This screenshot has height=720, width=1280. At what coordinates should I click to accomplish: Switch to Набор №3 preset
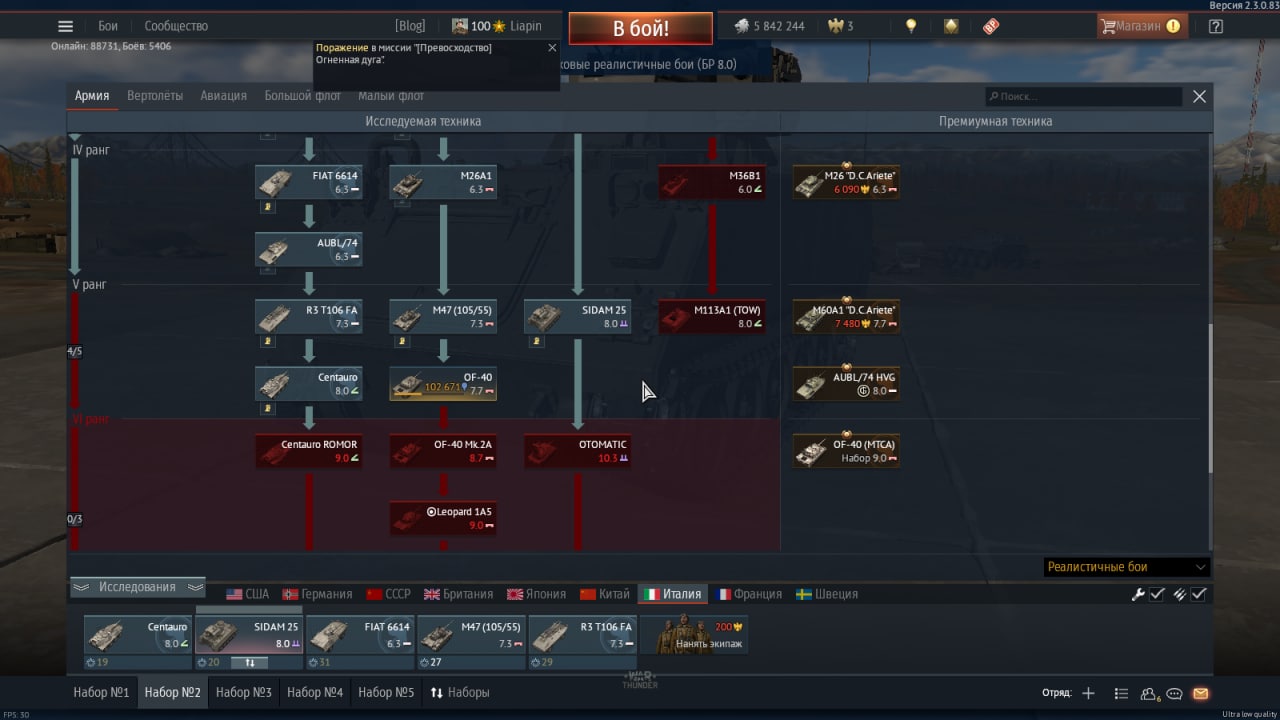point(244,692)
